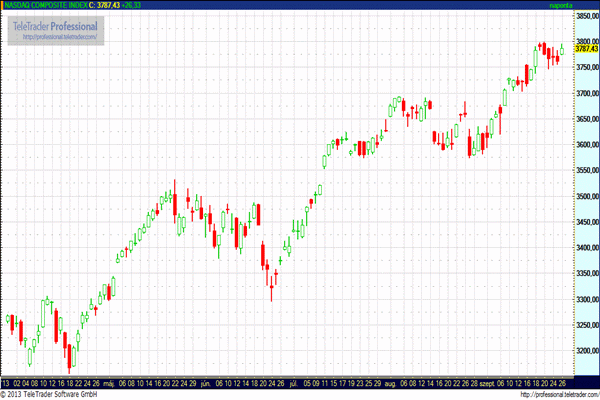Click the TeleTrader Software GmbH copyright text
This screenshot has width=600, height=400.
coord(51,394)
